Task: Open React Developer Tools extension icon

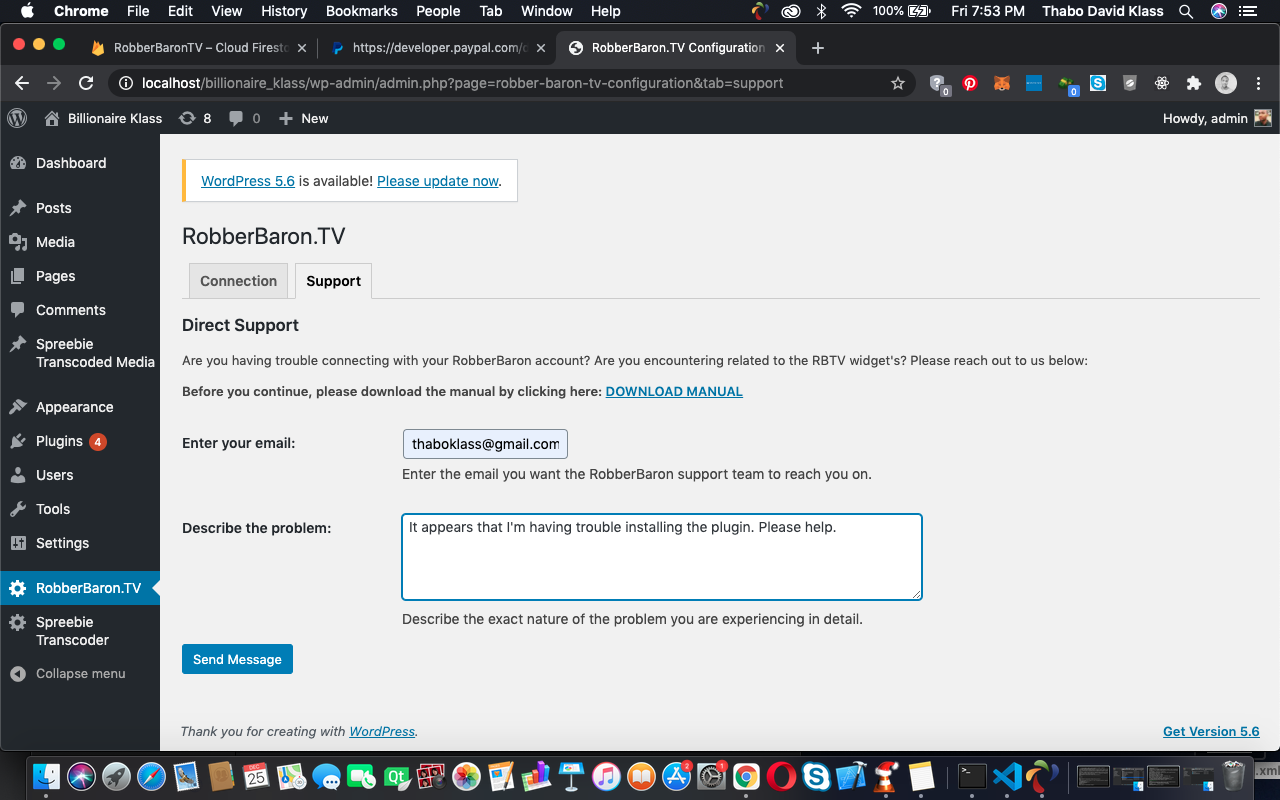Action: [1162, 84]
